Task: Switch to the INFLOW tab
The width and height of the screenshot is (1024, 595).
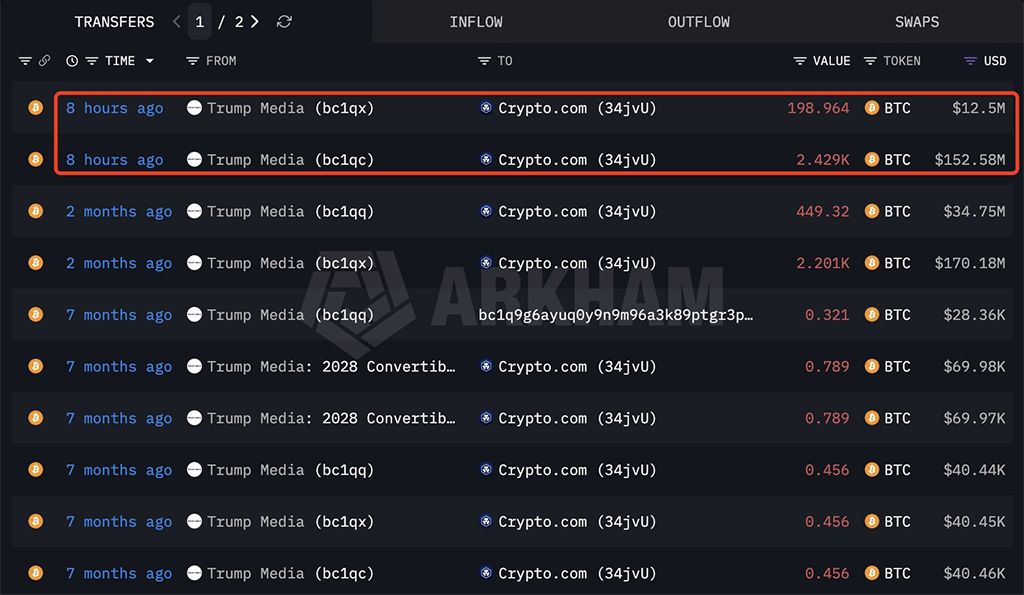Action: [476, 22]
